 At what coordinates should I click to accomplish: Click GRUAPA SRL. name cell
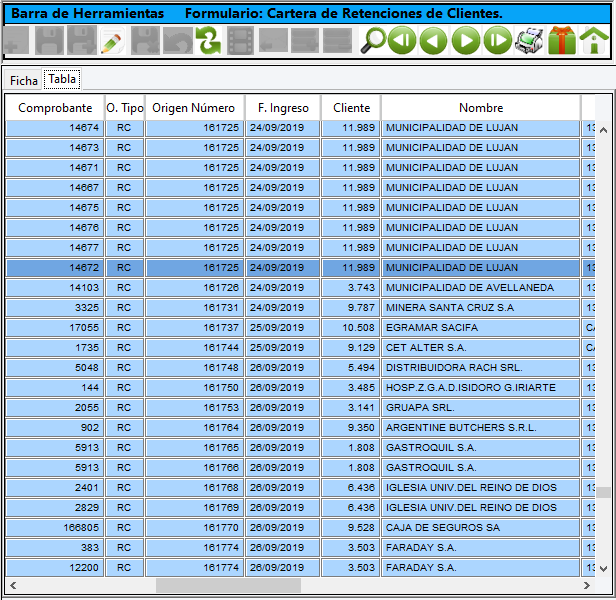pyautogui.click(x=480, y=408)
